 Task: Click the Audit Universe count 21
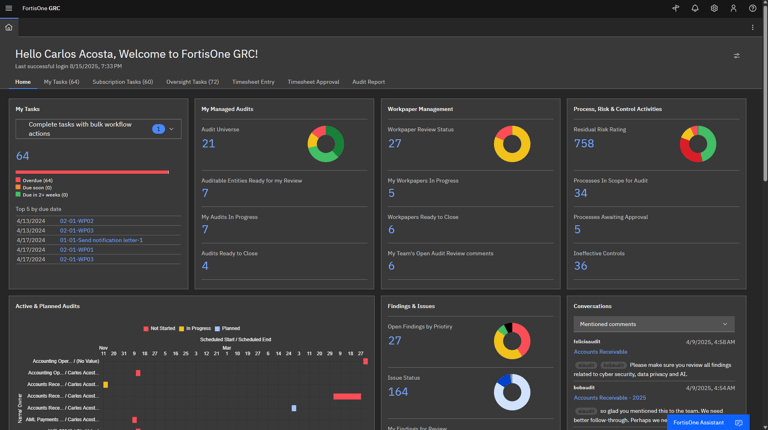tap(208, 144)
